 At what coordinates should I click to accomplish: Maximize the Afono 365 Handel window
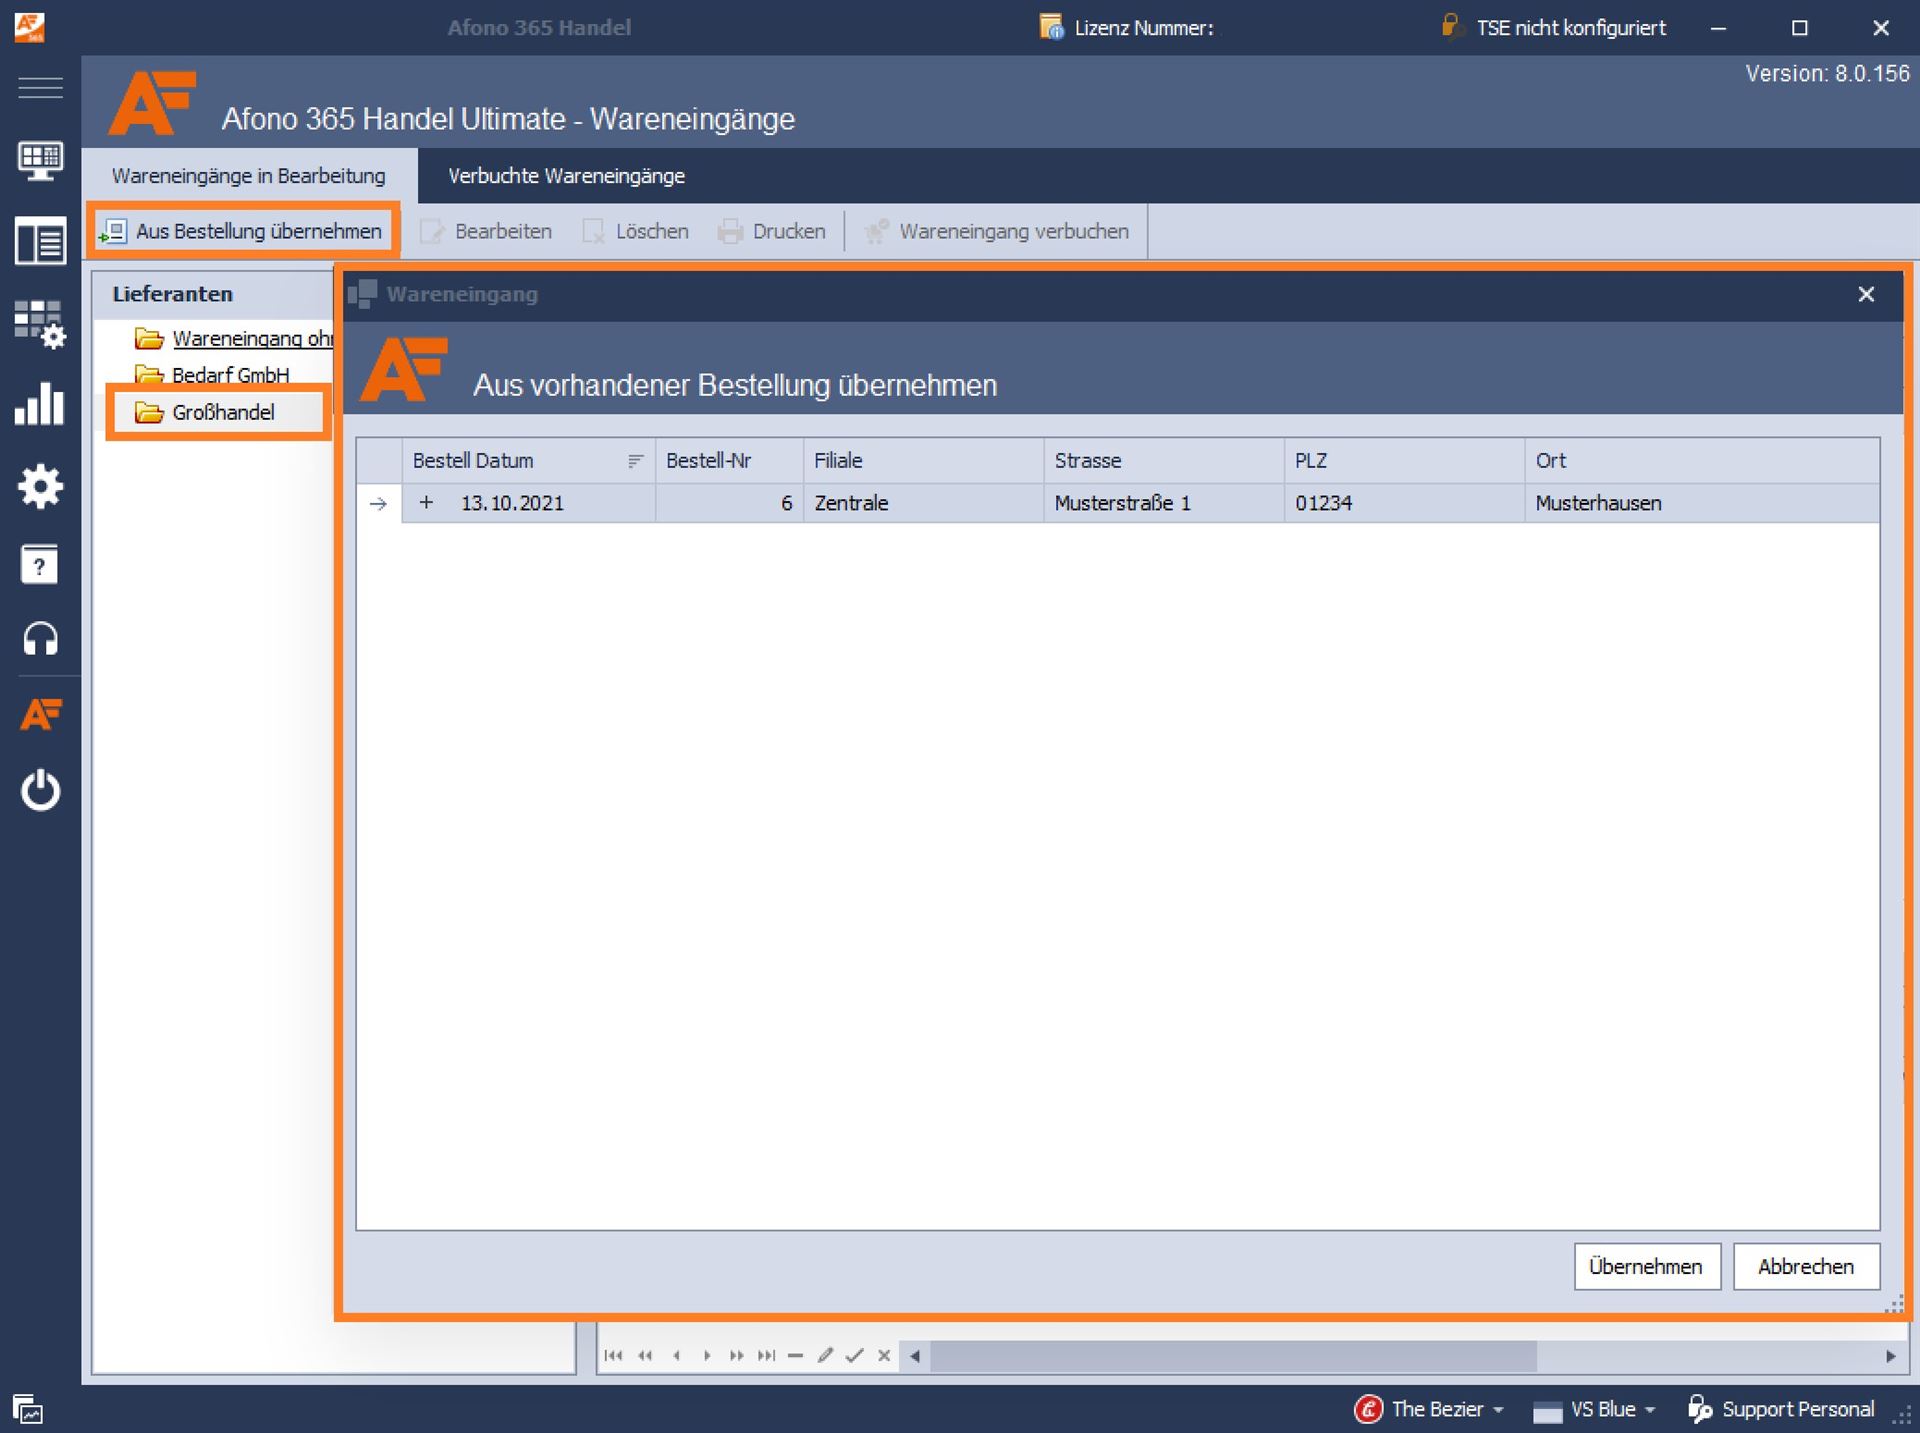point(1799,28)
